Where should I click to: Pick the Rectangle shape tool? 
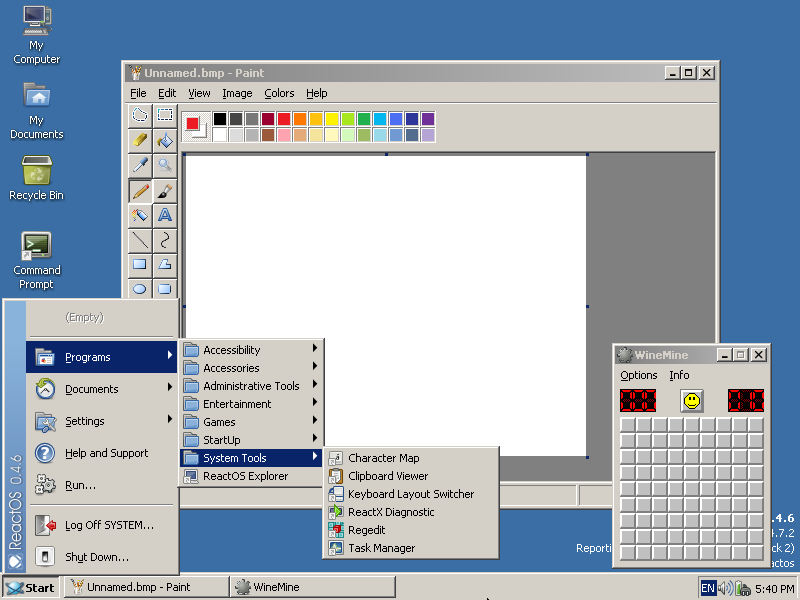[x=140, y=265]
